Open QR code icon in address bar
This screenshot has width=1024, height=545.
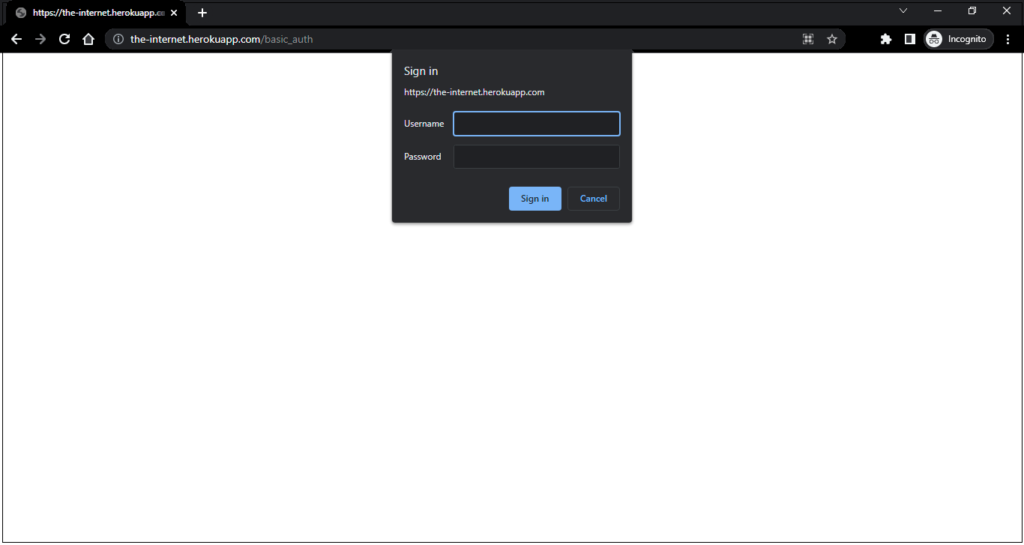click(x=808, y=39)
